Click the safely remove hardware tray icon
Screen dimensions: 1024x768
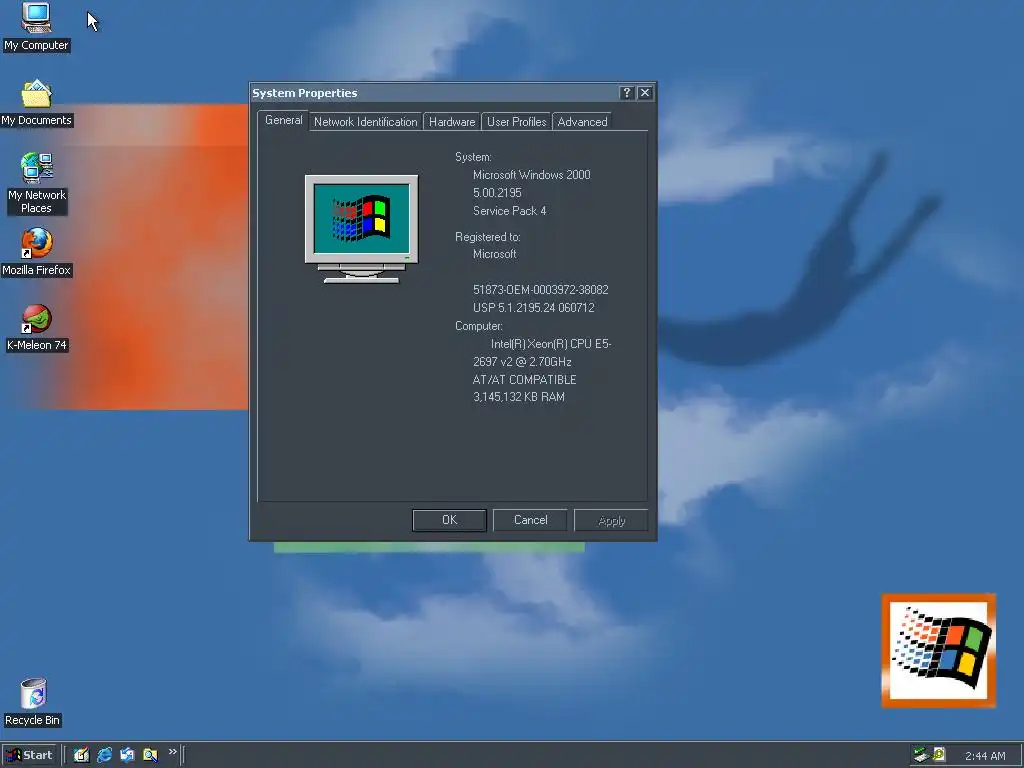921,755
